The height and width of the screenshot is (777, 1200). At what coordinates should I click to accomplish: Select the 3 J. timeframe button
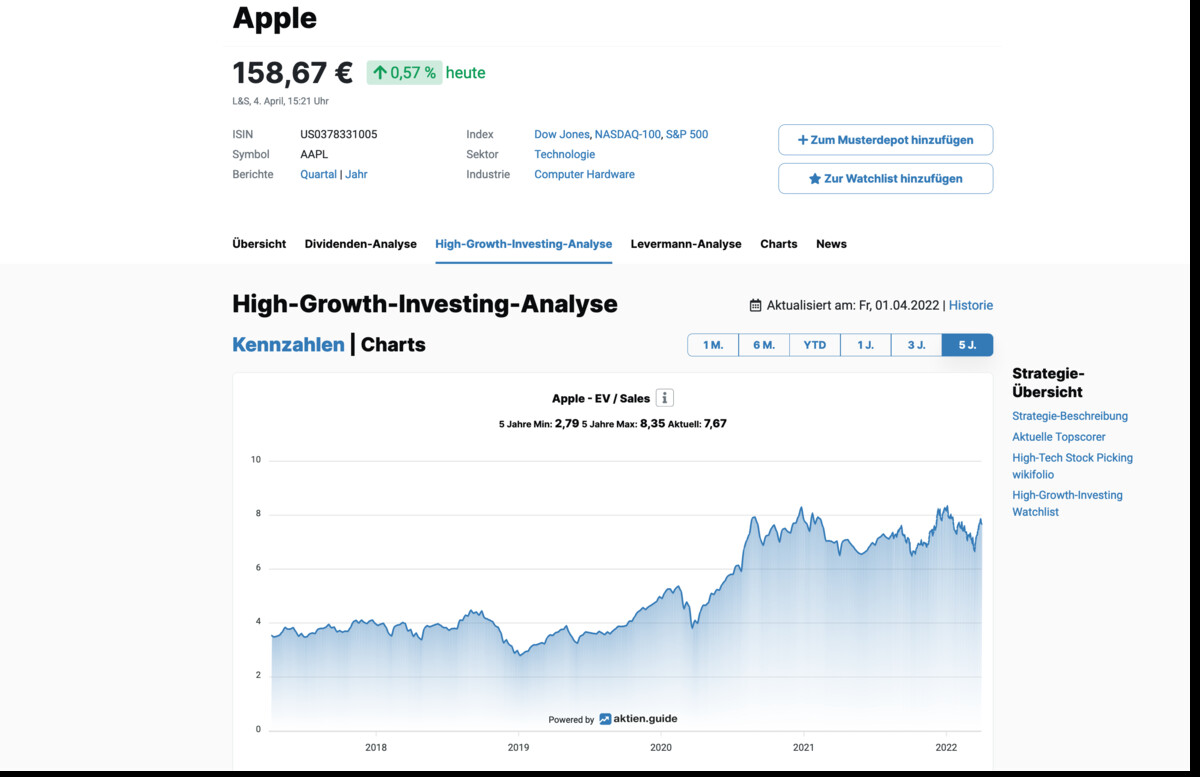coord(916,344)
